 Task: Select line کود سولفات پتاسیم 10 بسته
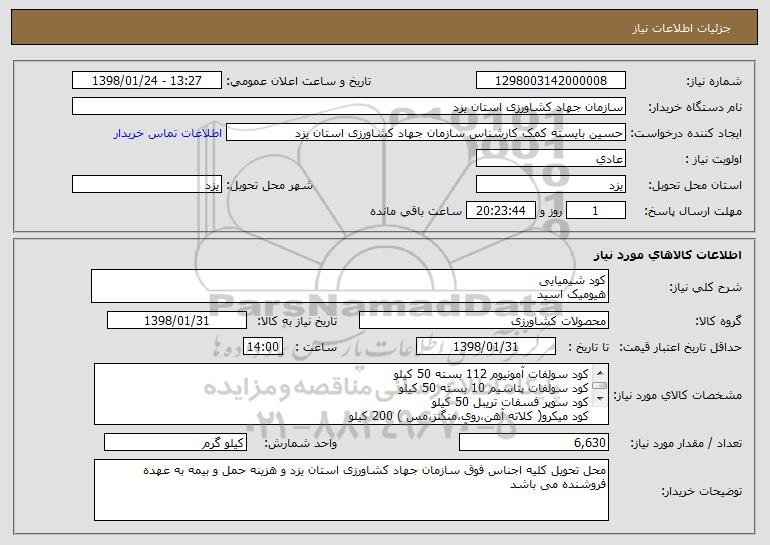493,388
